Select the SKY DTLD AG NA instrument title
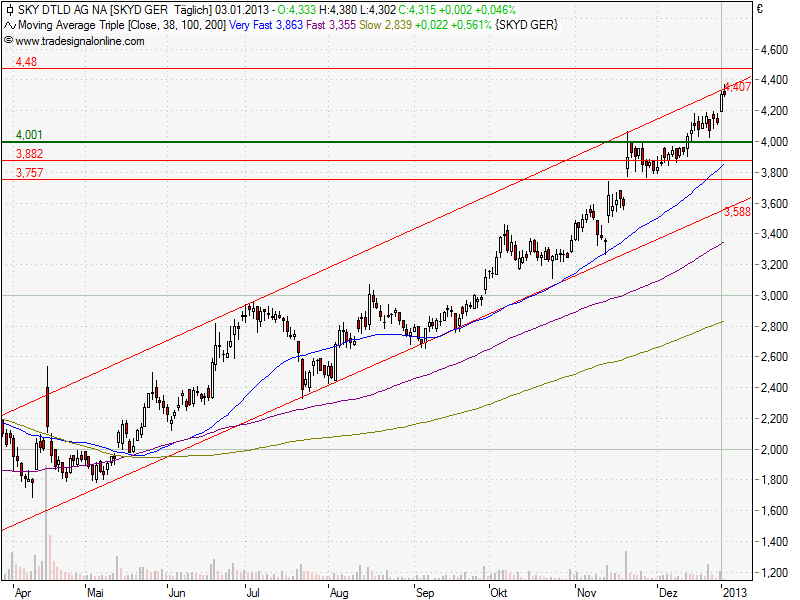The image size is (800, 600). click(61, 10)
